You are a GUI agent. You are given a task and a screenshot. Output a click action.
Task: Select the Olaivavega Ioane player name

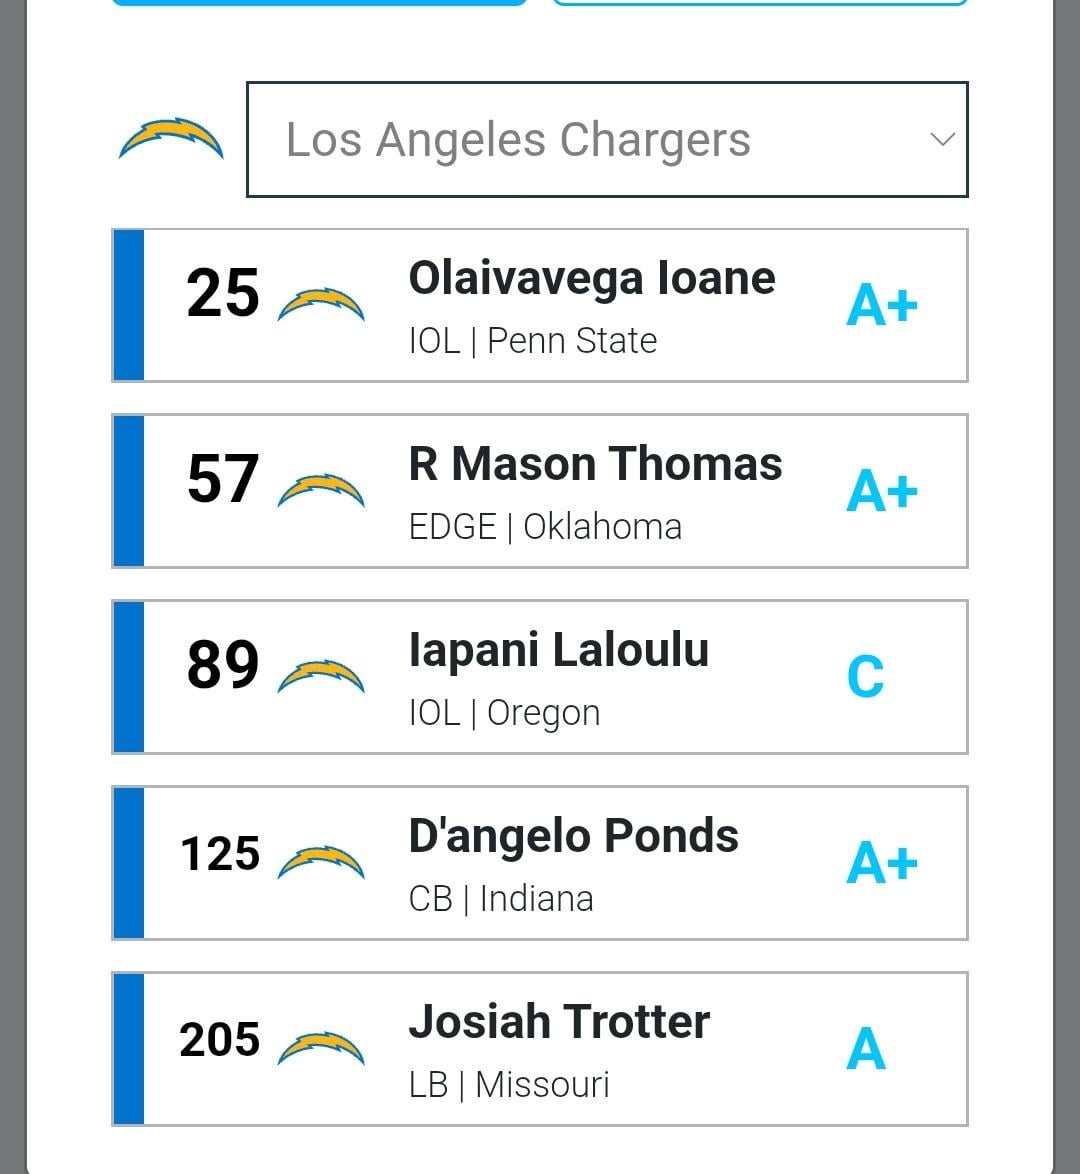click(x=592, y=278)
